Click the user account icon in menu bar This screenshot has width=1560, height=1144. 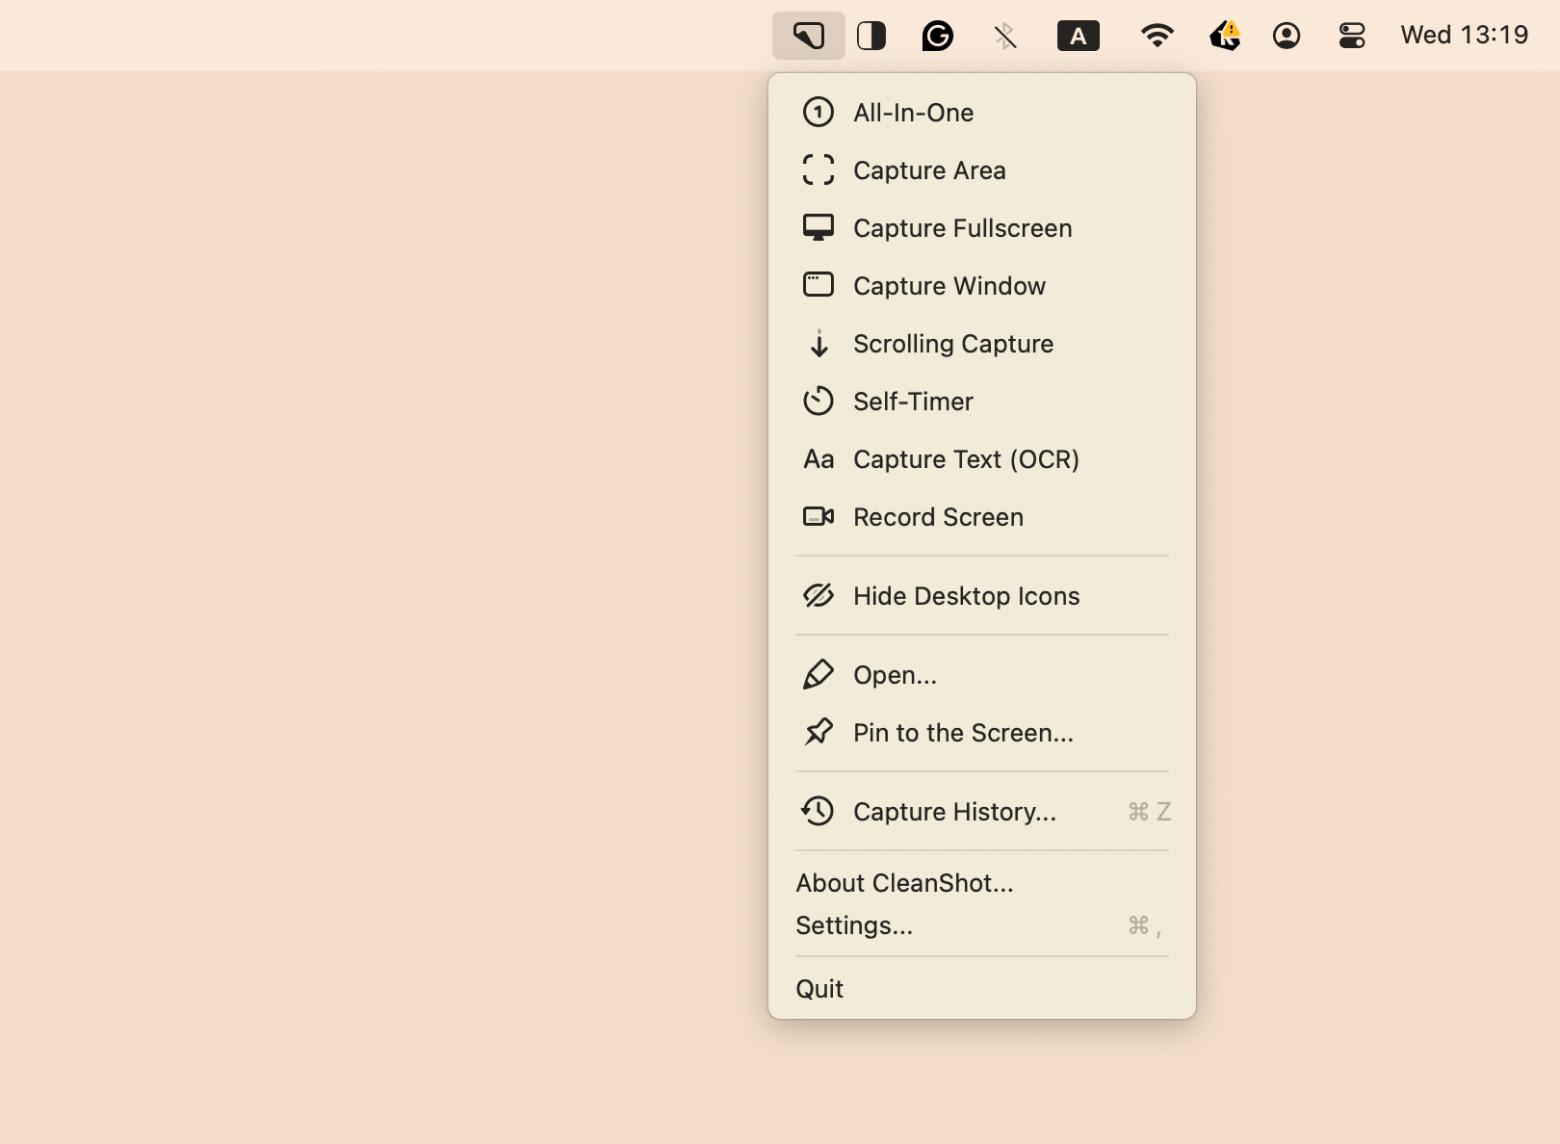(x=1286, y=36)
